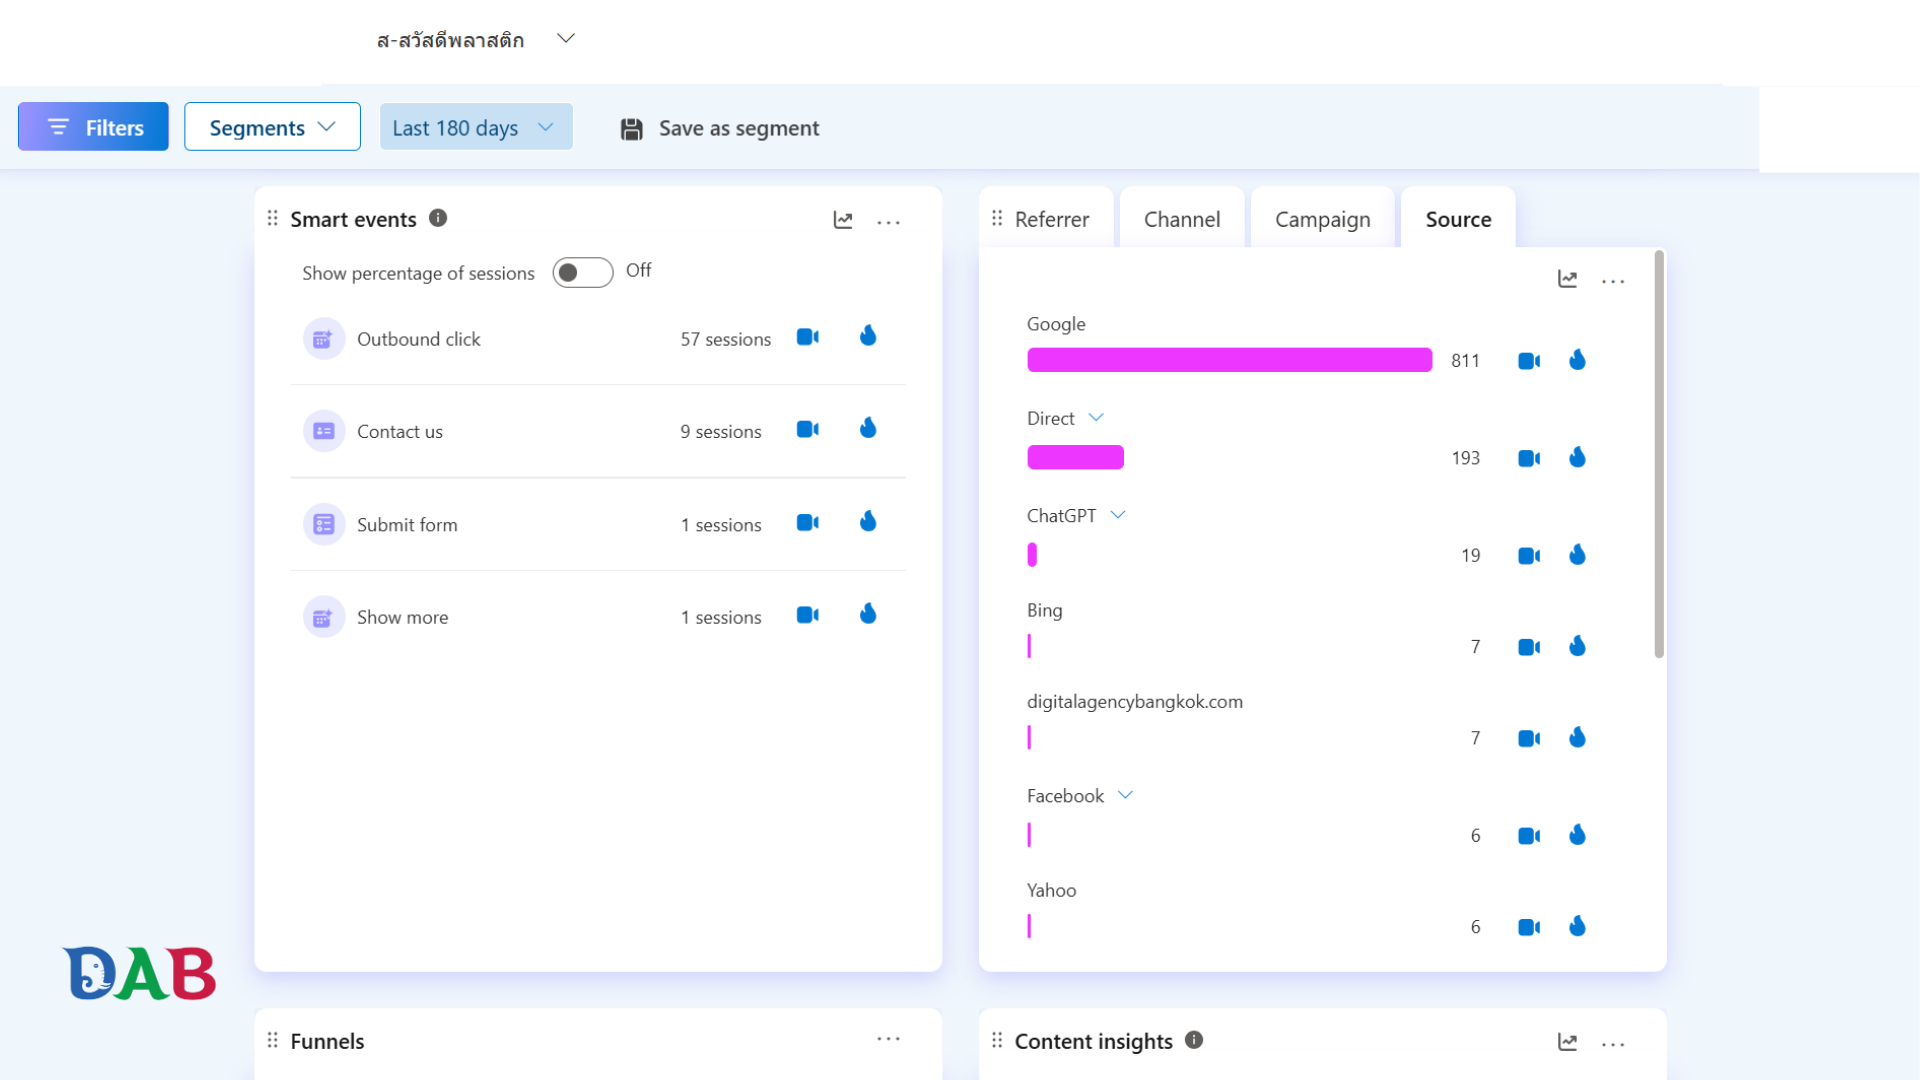Open trend chart for Smart events card

(x=843, y=220)
